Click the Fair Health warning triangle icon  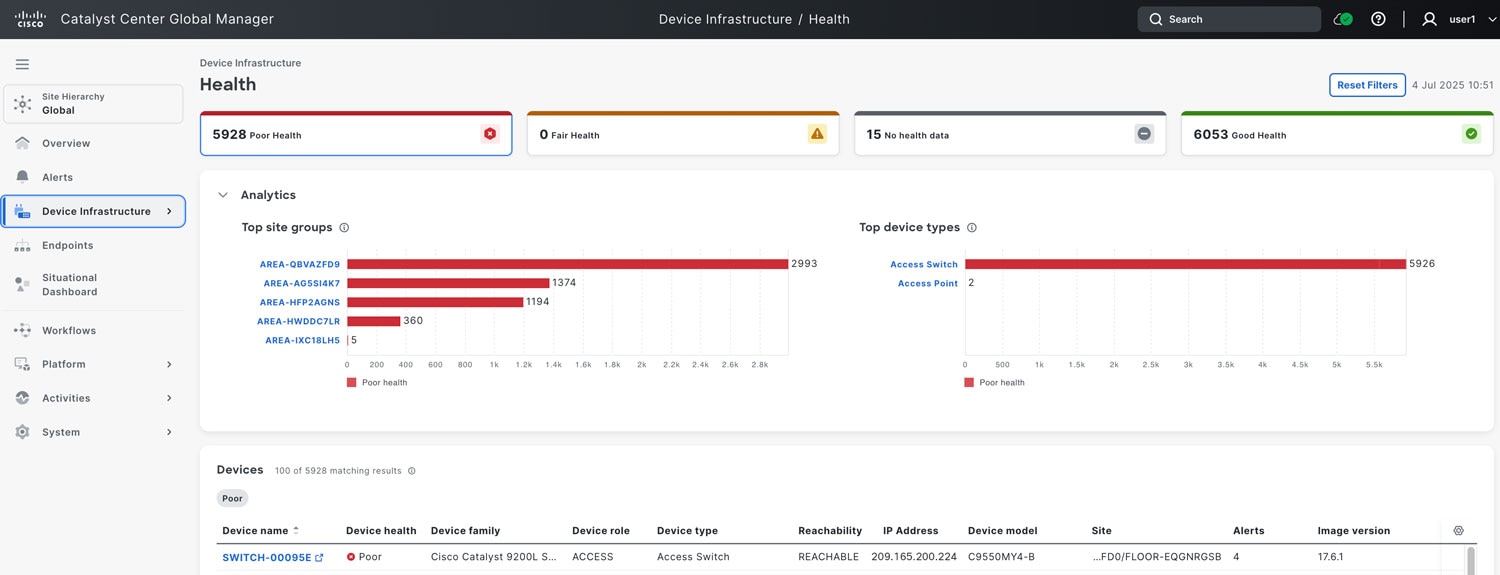pos(817,134)
